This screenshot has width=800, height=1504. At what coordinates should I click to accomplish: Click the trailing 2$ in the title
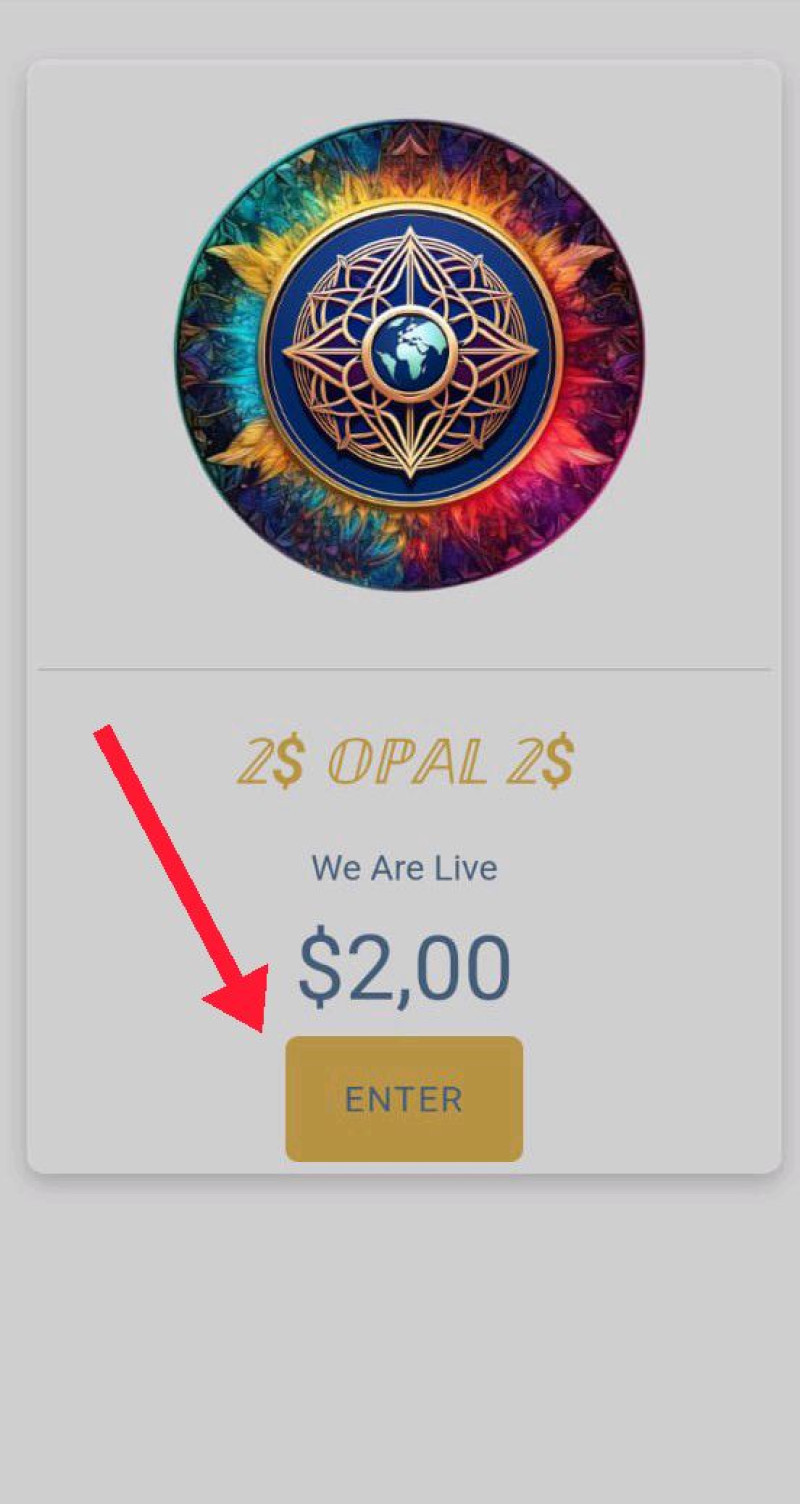[x=540, y=765]
